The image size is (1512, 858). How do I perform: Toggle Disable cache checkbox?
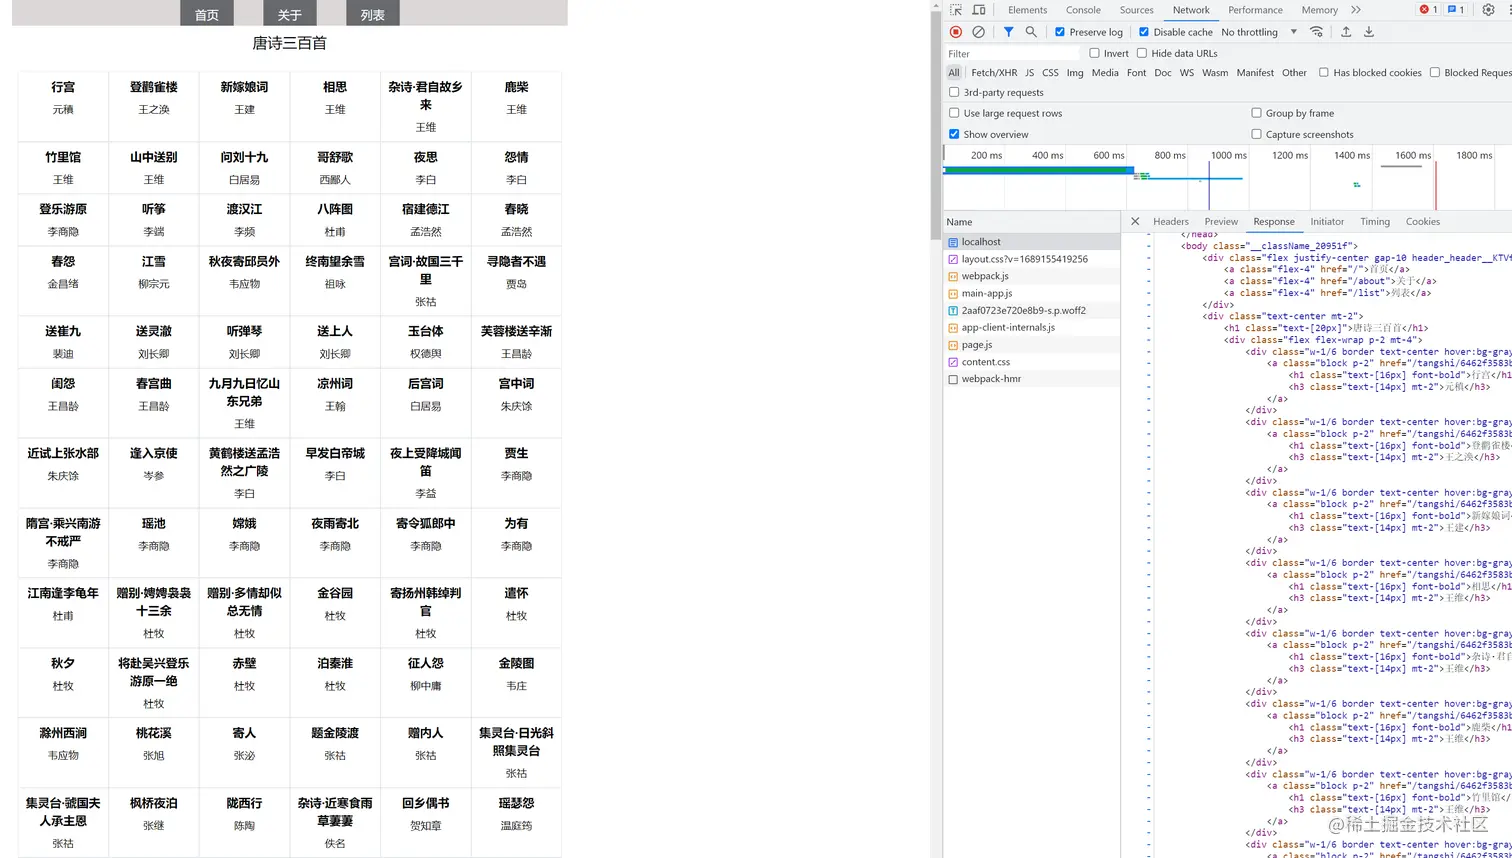[1144, 32]
